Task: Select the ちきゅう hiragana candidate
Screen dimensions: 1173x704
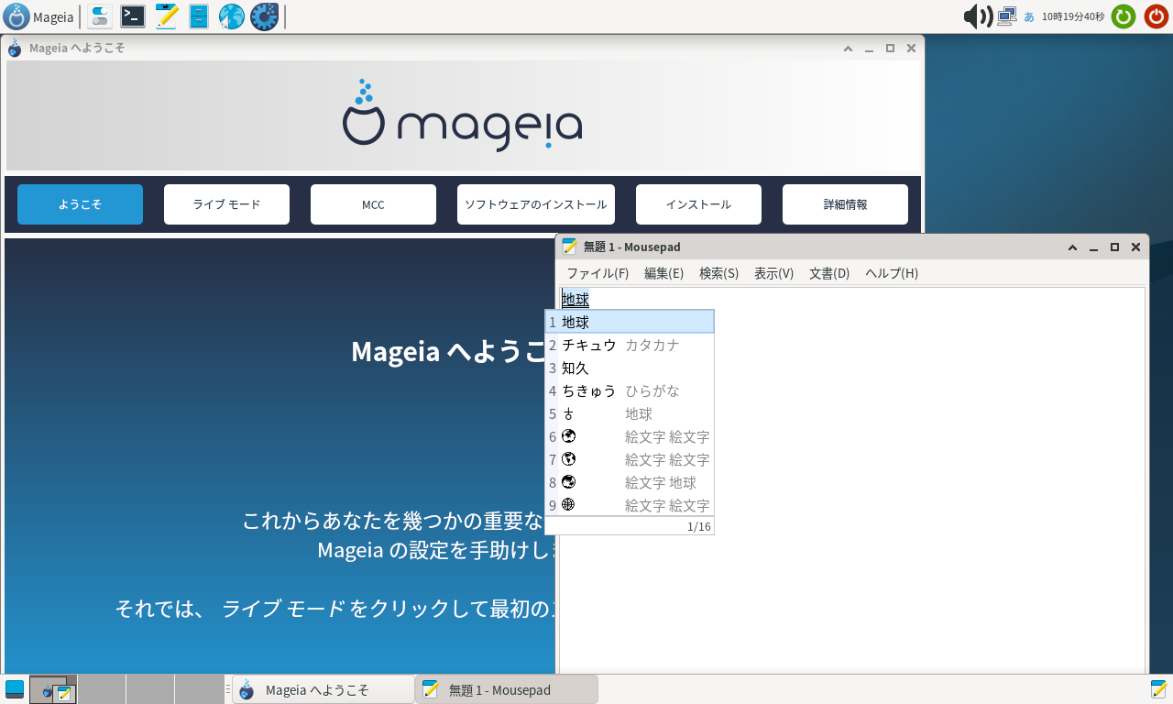Action: tap(589, 391)
